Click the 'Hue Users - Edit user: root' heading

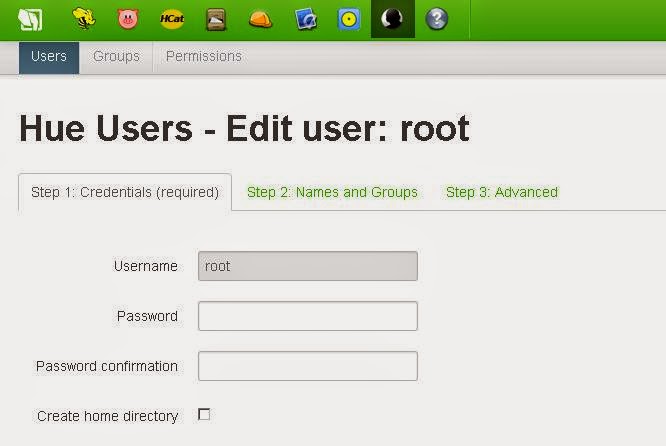[x=244, y=128]
